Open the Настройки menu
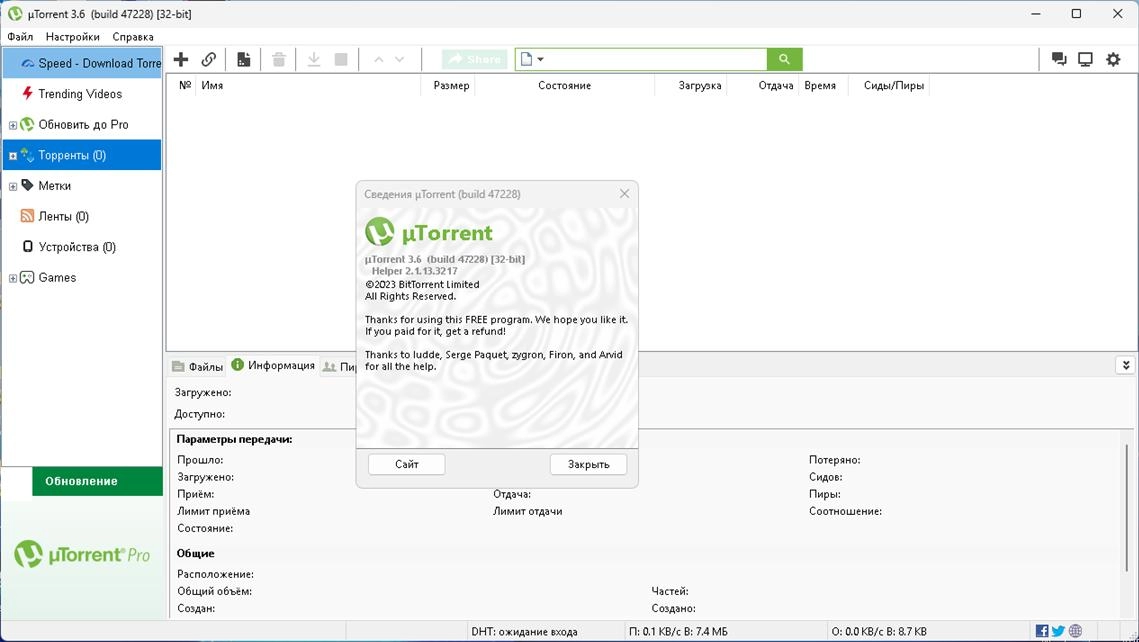The image size is (1139, 642). 73,36
